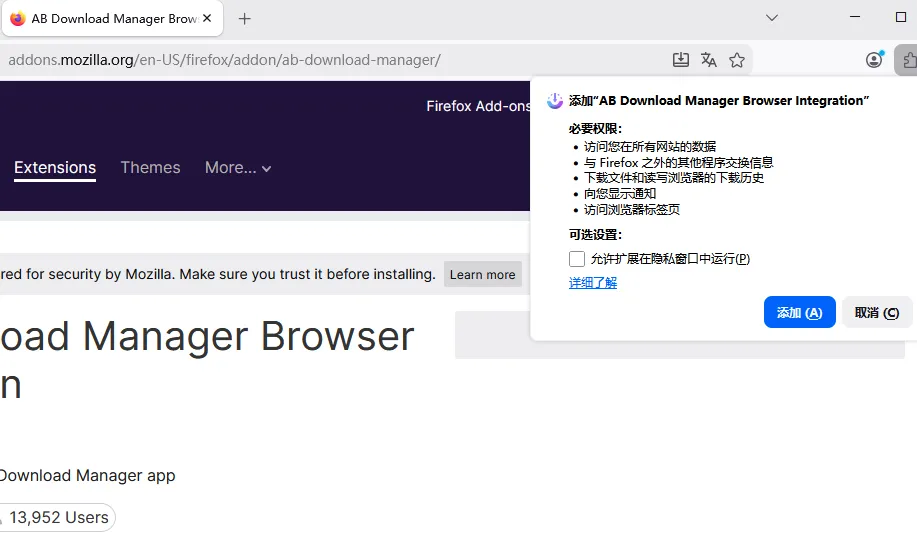Close the AB Download Manager tab
Image resolution: width=917 pixels, height=535 pixels.
coord(207,18)
